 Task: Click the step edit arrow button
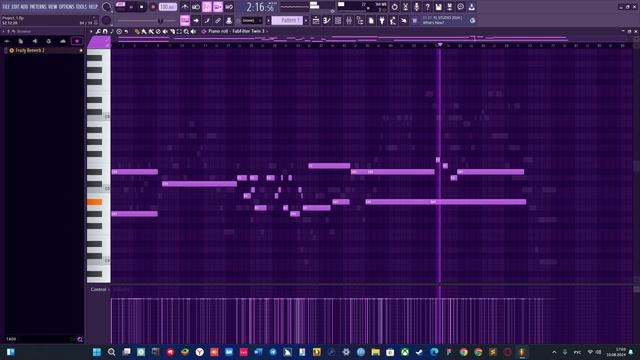tap(196, 20)
